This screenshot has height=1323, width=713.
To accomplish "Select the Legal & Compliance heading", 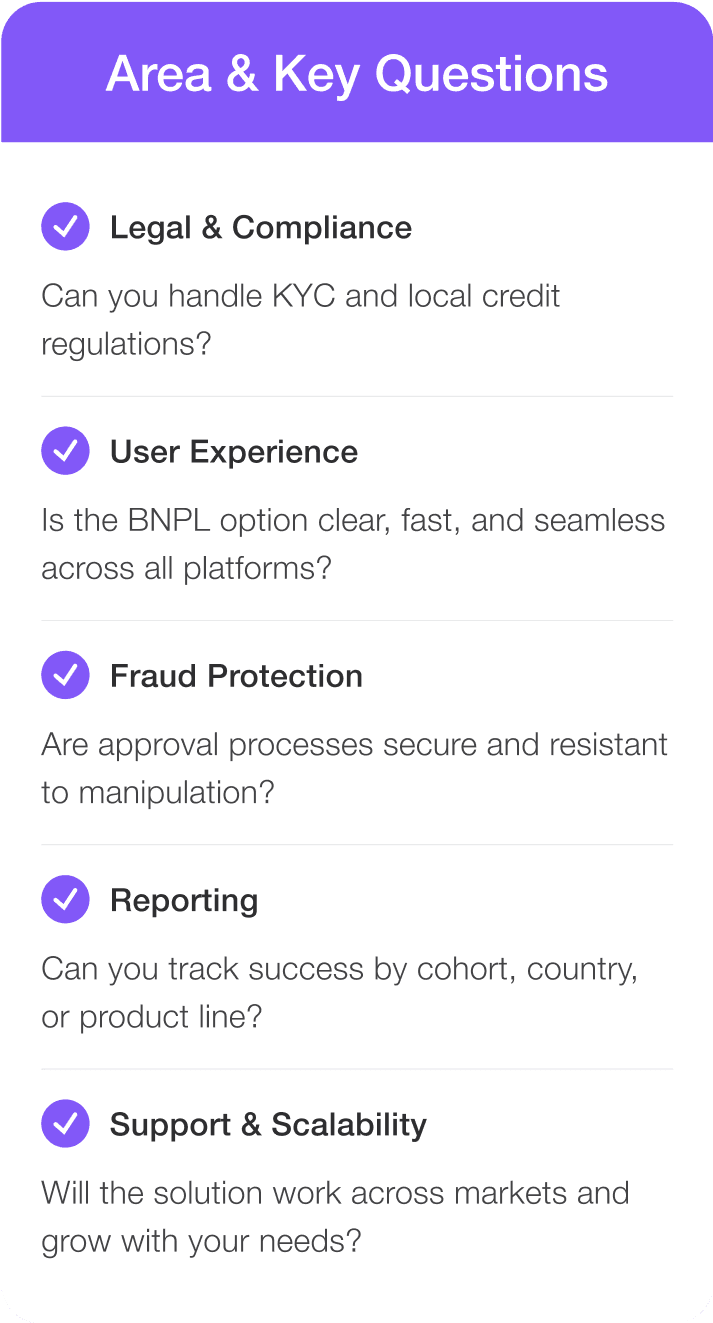I will coord(260,227).
